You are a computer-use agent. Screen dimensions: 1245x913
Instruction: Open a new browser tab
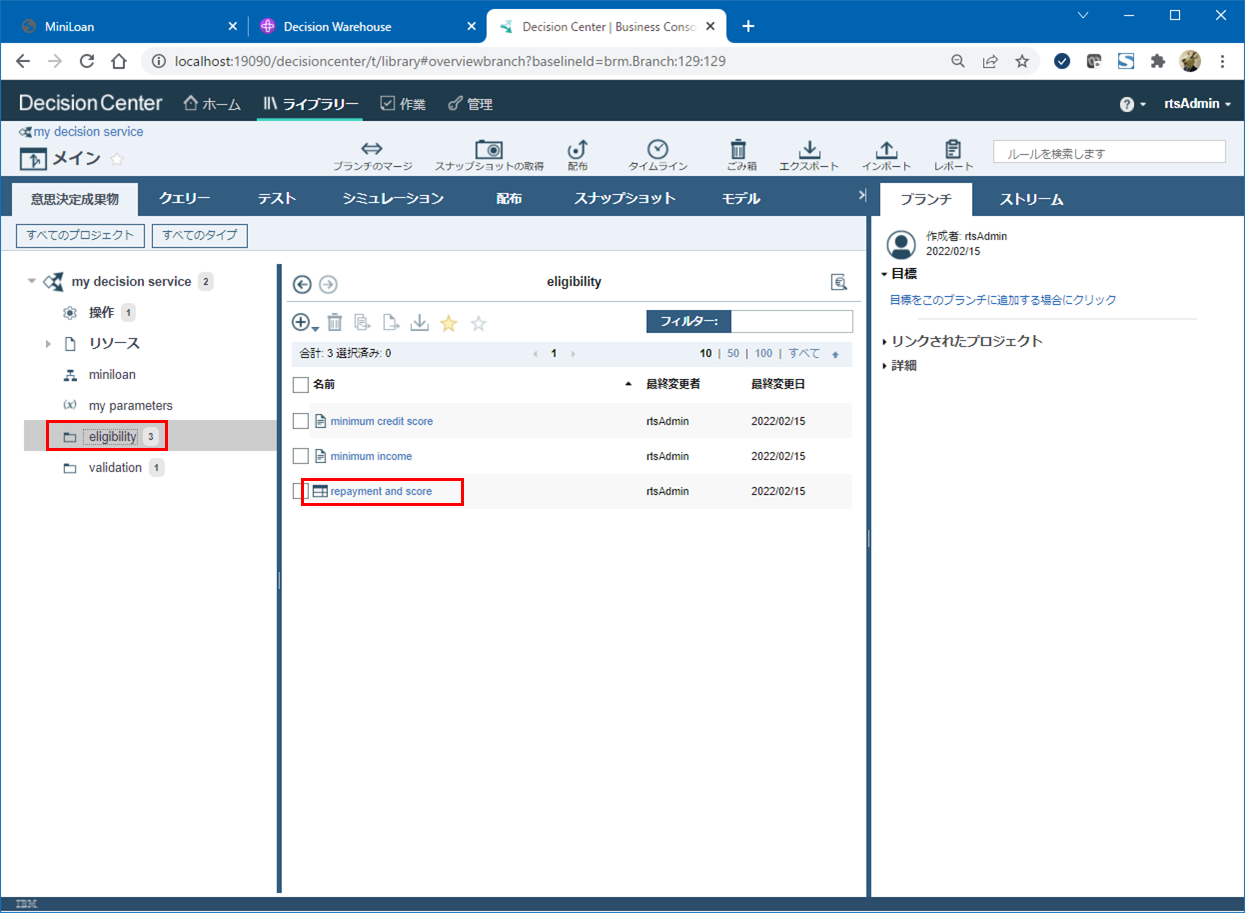[748, 26]
